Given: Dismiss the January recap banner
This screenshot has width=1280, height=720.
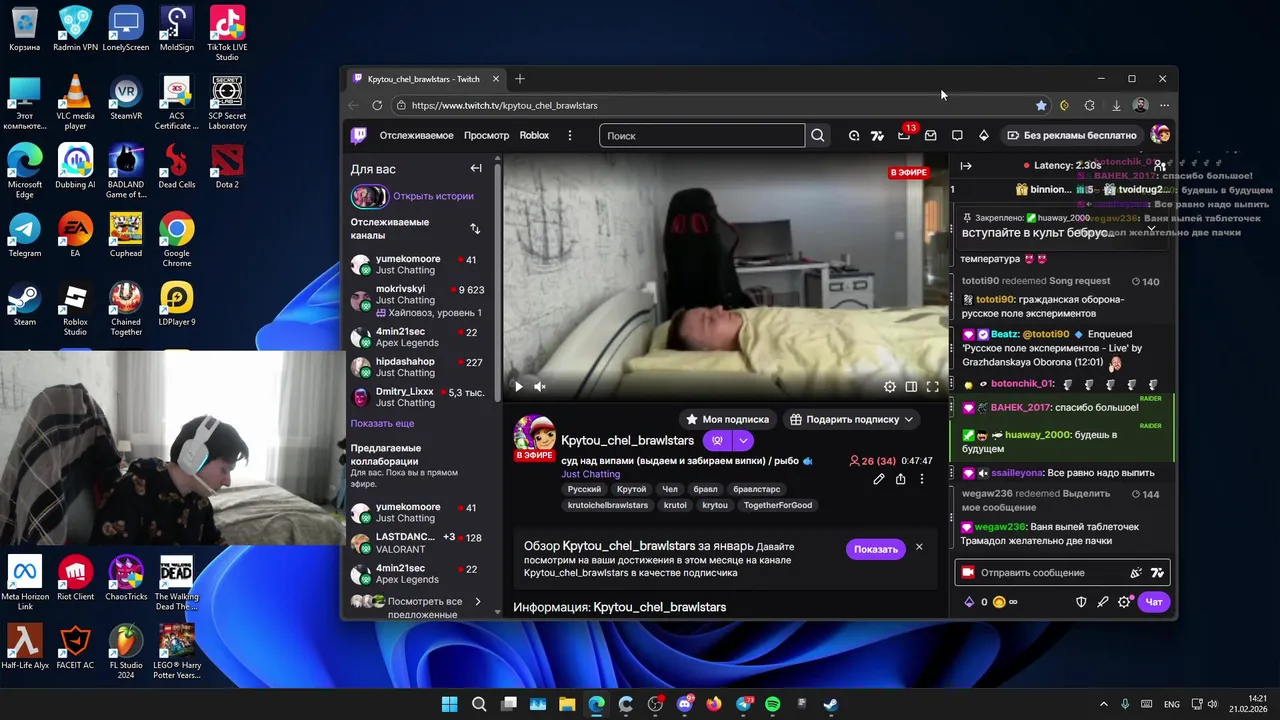Looking at the screenshot, I should (x=919, y=547).
